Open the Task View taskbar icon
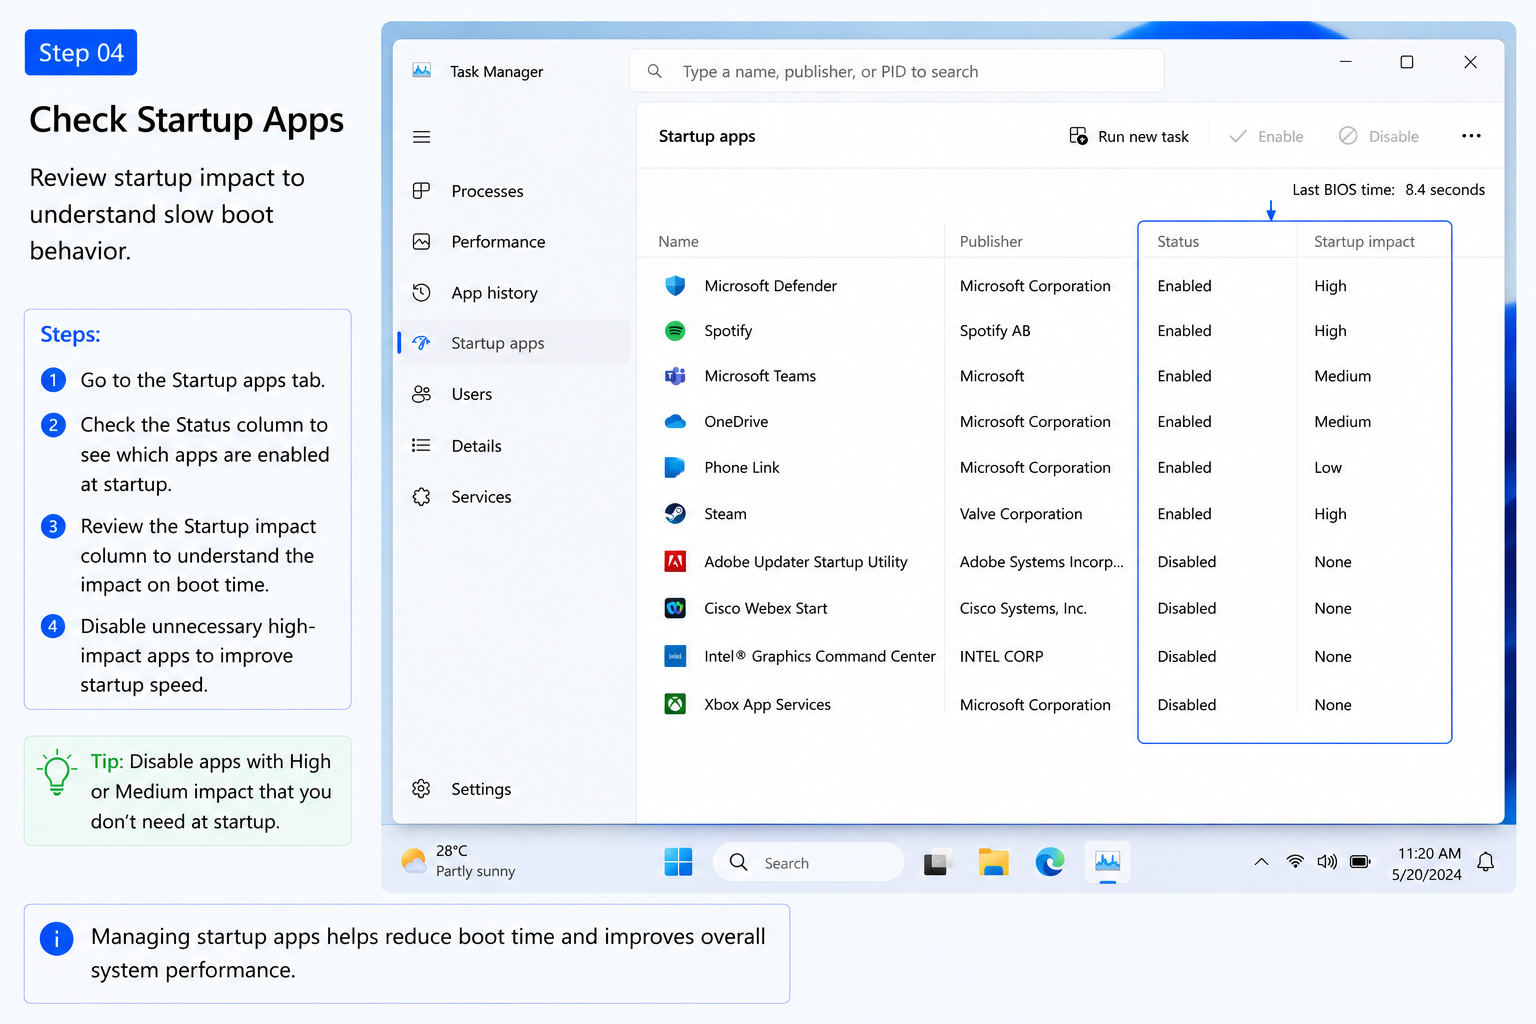This screenshot has height=1024, width=1536. tap(936, 861)
